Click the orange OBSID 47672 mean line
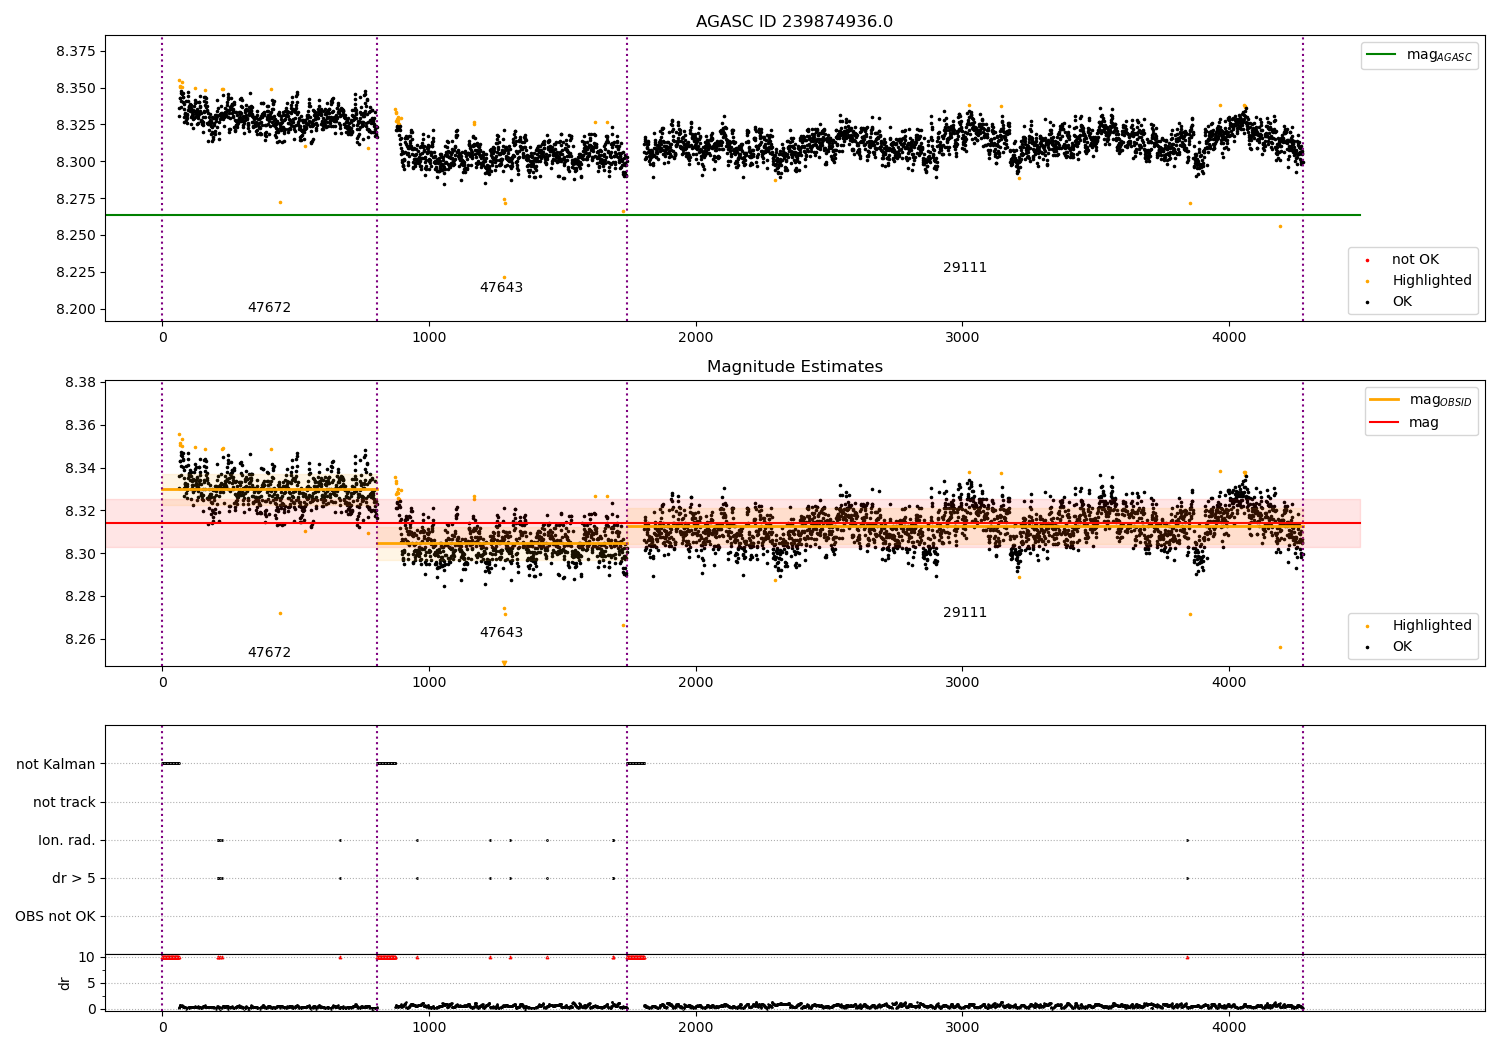The image size is (1500, 1050). pyautogui.click(x=269, y=489)
